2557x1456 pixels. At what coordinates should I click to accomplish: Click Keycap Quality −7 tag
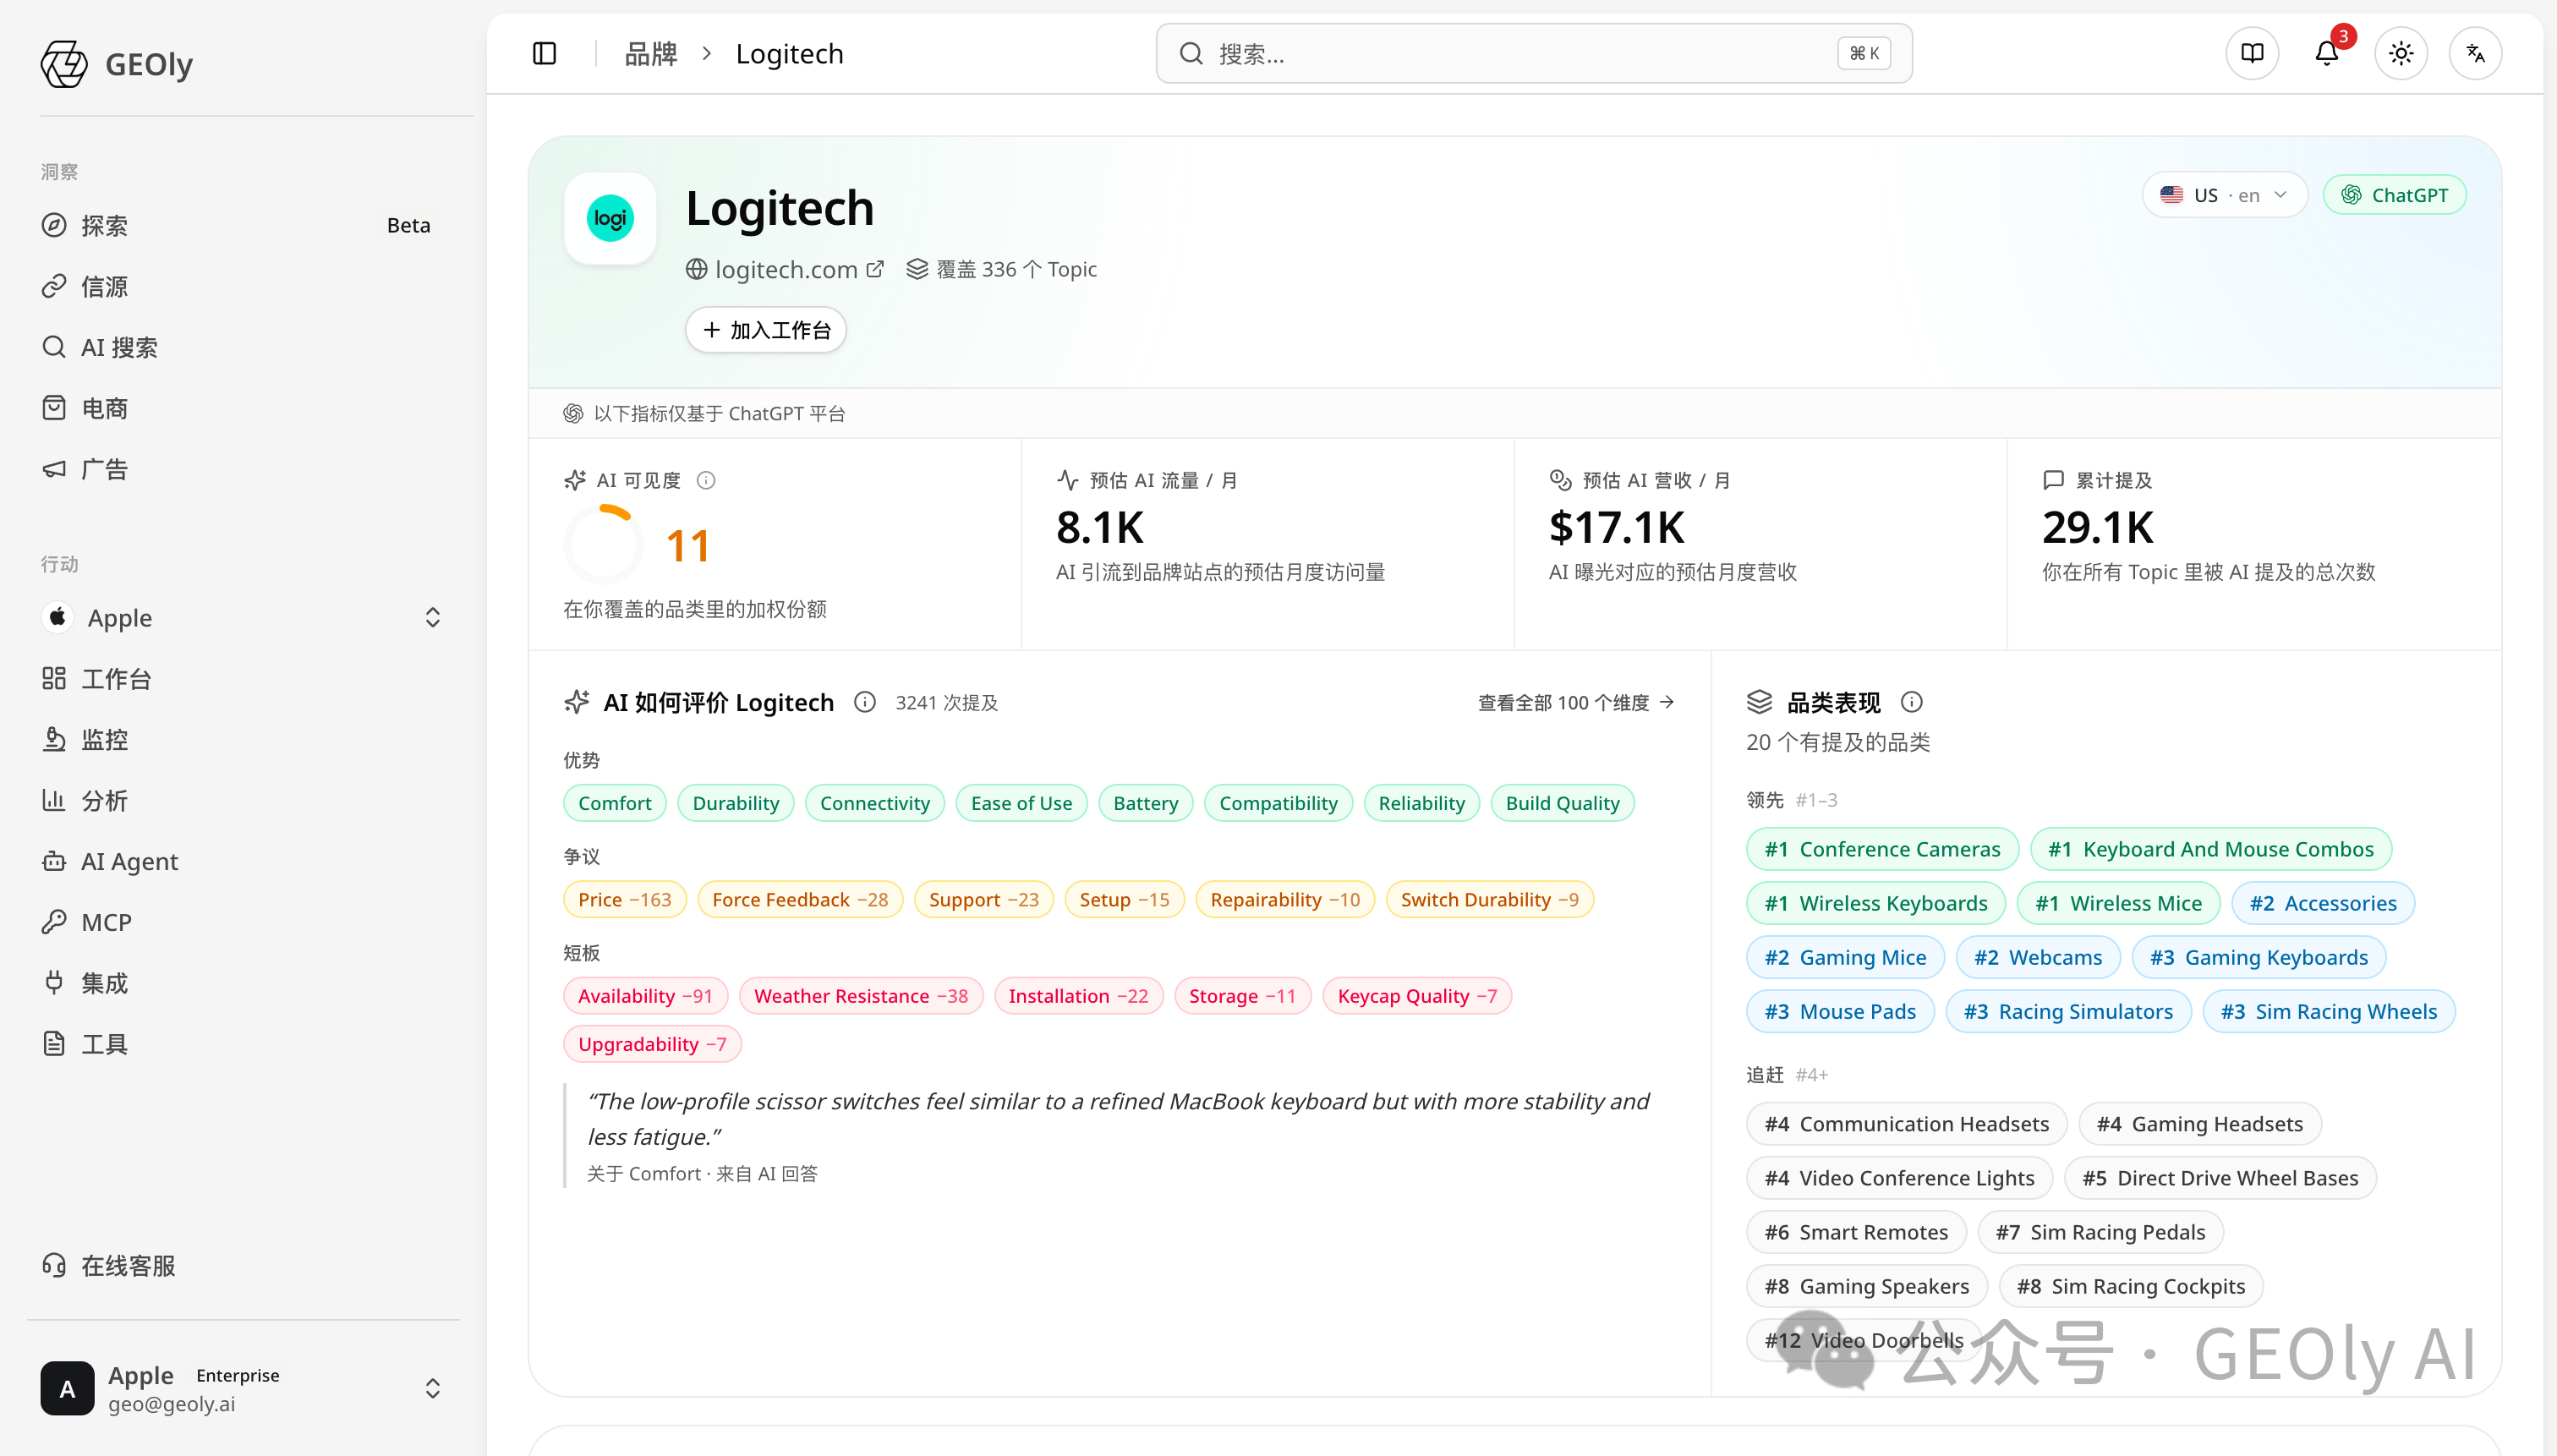tap(1417, 995)
